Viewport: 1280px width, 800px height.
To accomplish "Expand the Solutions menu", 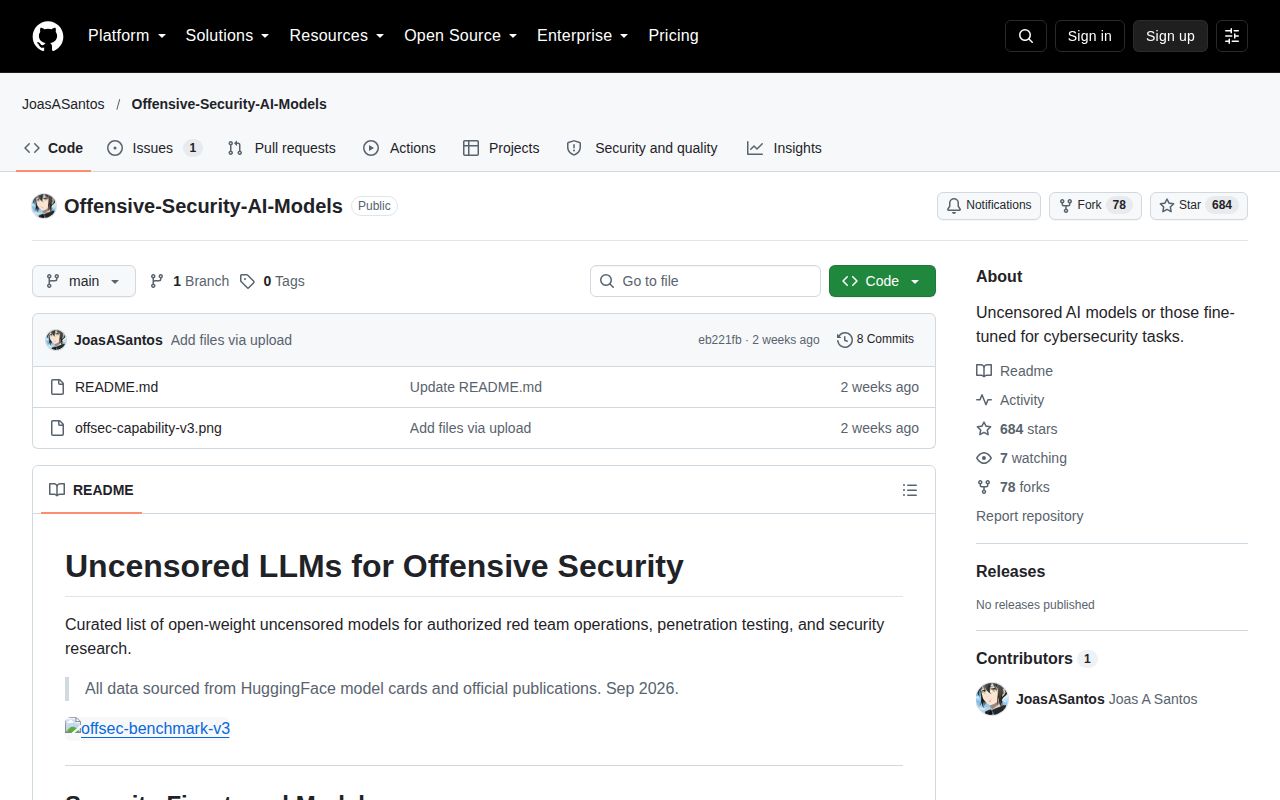I will tap(228, 36).
